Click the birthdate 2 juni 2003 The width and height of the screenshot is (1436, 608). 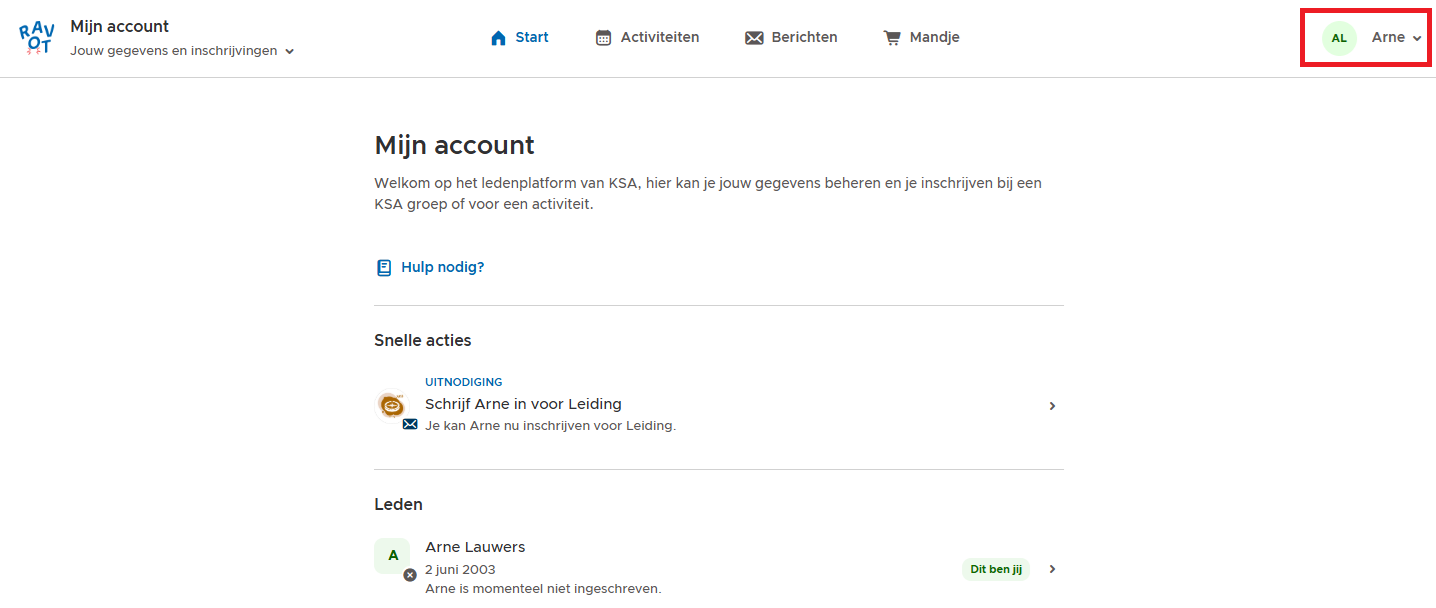point(460,570)
